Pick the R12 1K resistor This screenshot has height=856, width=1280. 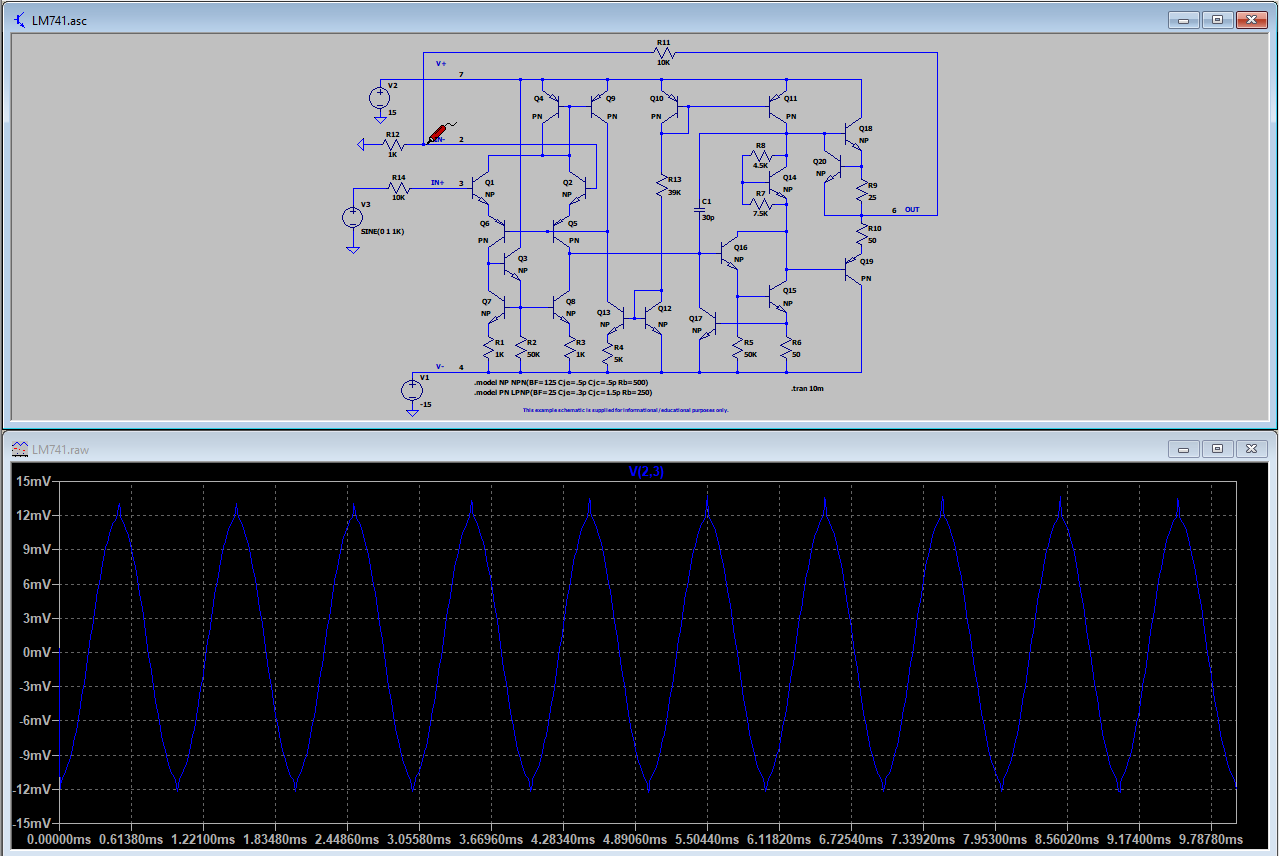[393, 144]
